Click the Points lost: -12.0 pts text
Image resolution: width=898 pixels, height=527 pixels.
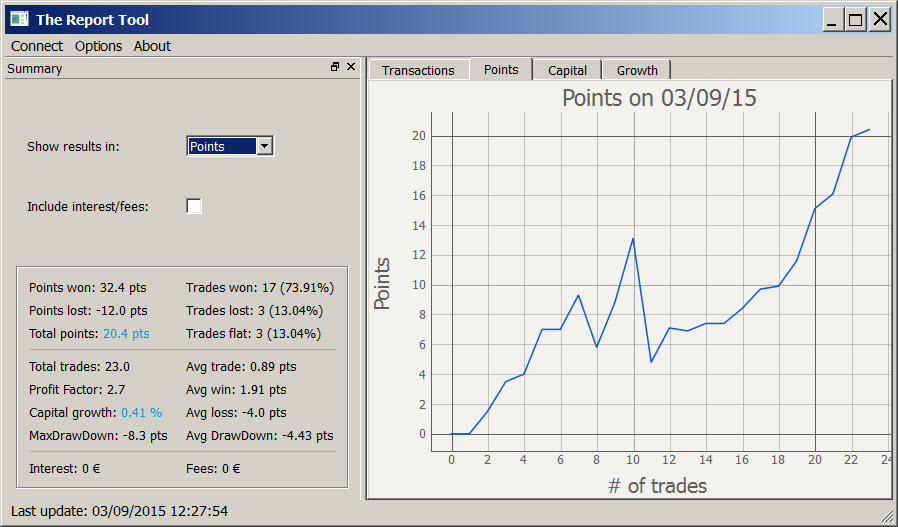pyautogui.click(x=88, y=310)
